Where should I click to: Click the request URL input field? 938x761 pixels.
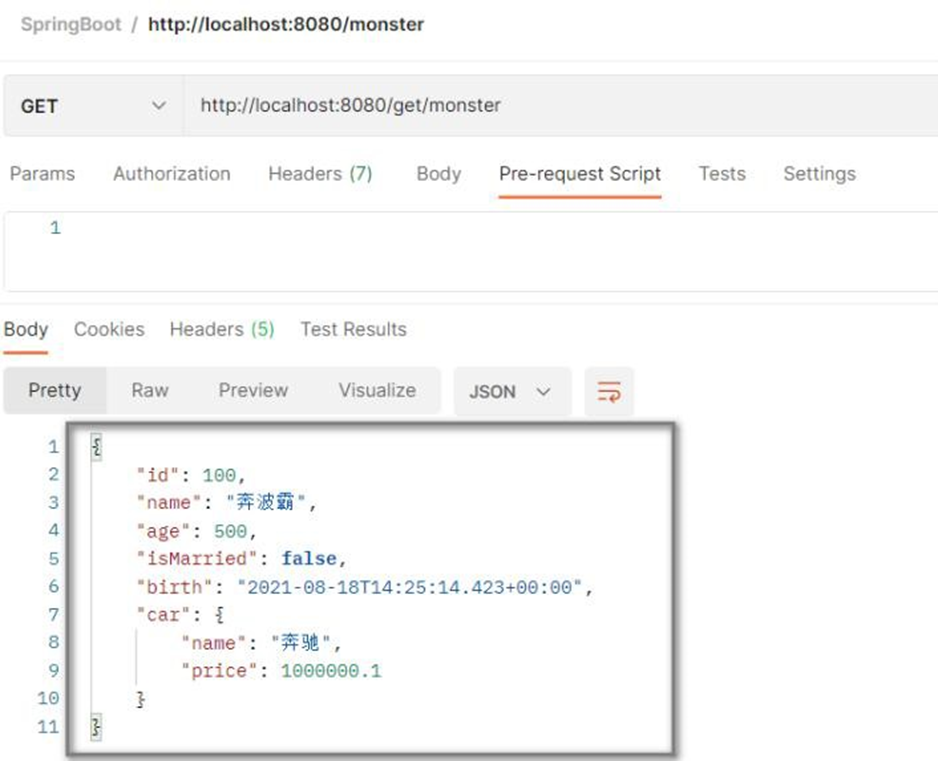tap(560, 105)
